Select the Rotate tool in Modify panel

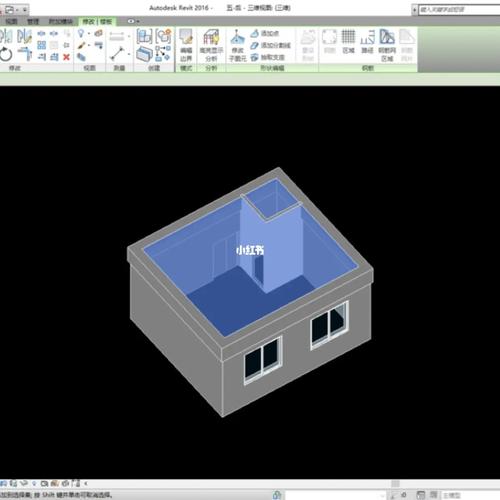6,55
